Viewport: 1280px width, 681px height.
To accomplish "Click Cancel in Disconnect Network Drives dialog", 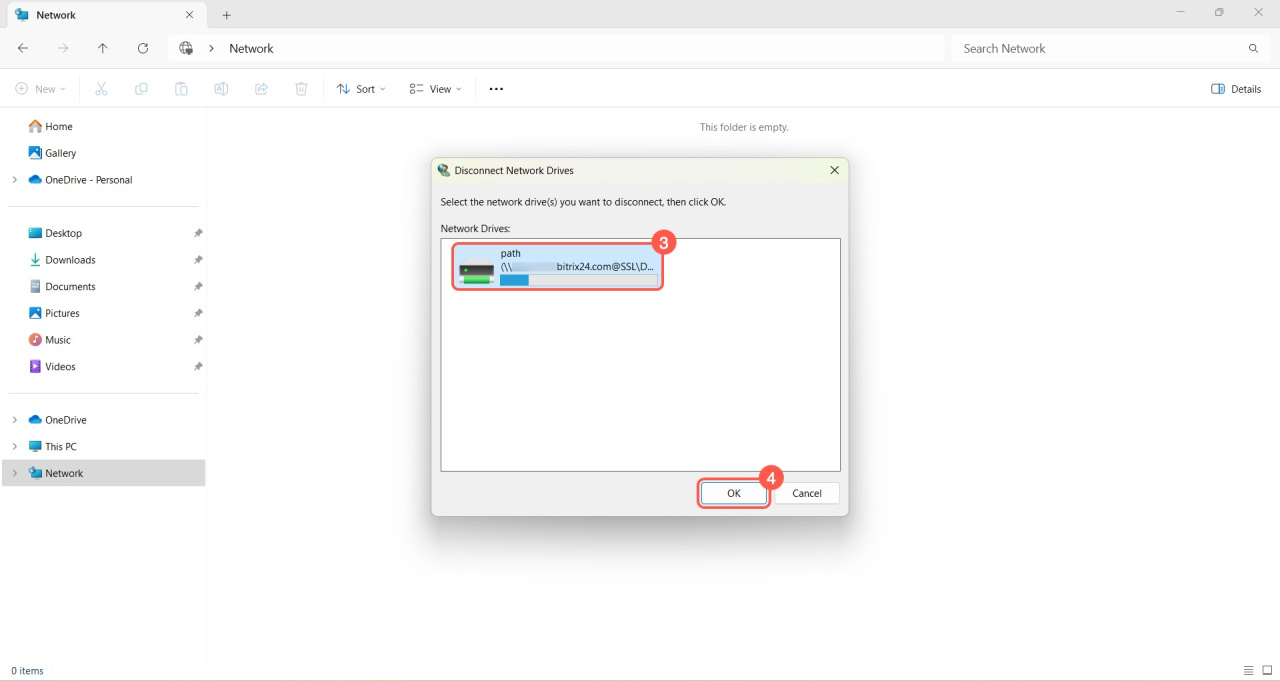I will click(x=806, y=493).
